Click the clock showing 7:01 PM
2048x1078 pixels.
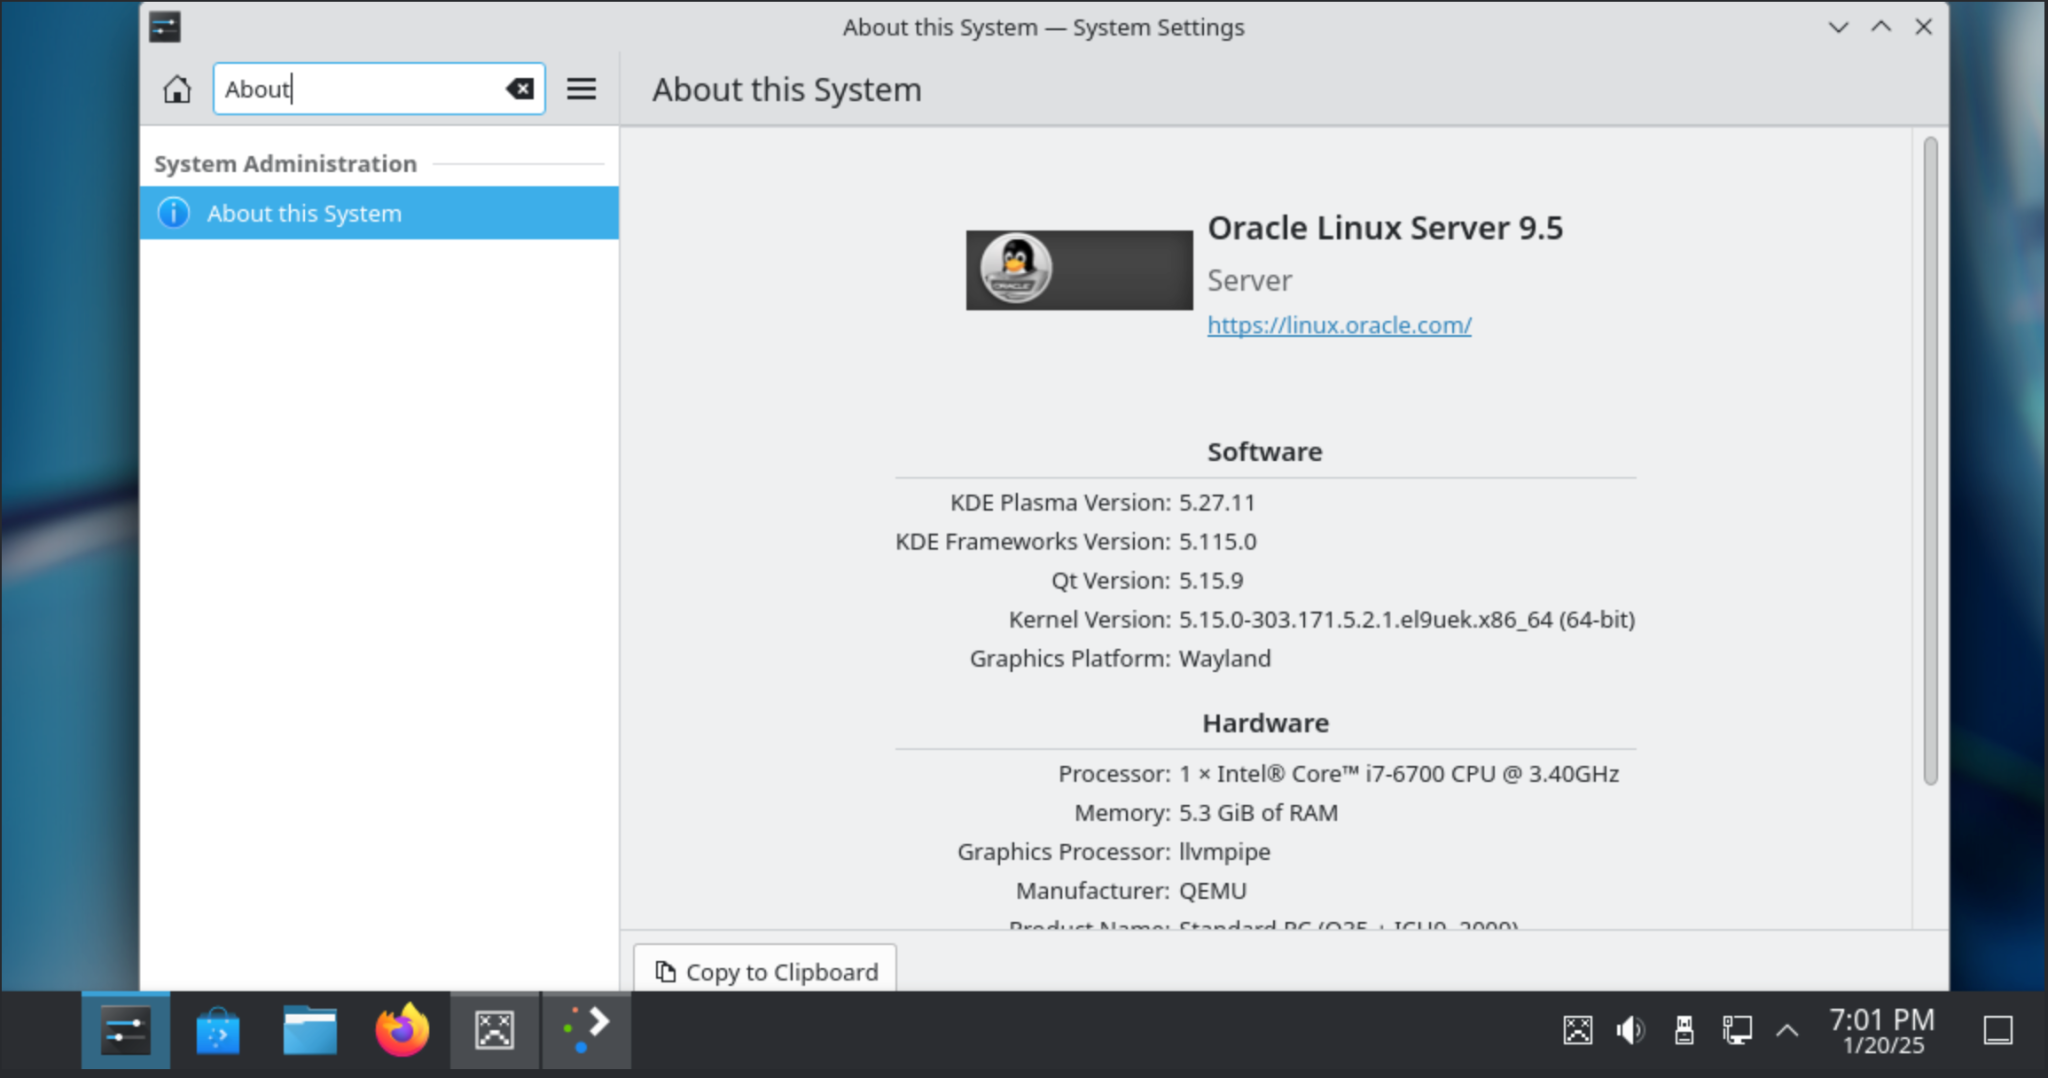tap(1882, 1032)
